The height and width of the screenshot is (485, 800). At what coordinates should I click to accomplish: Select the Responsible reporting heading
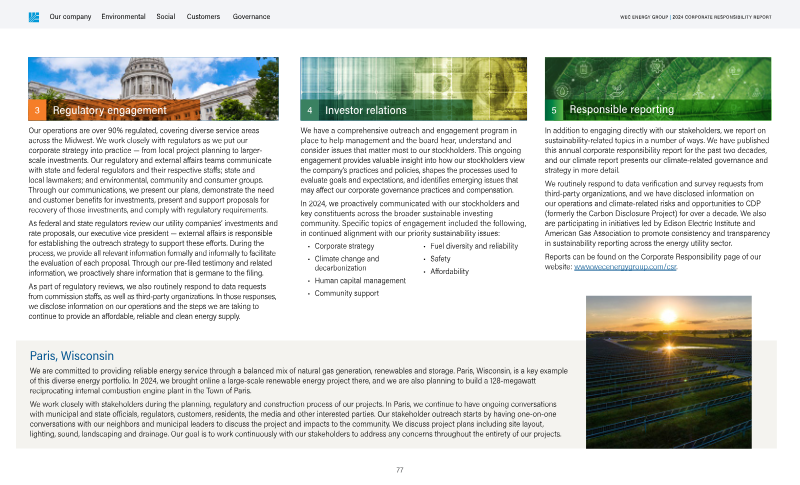pos(621,109)
